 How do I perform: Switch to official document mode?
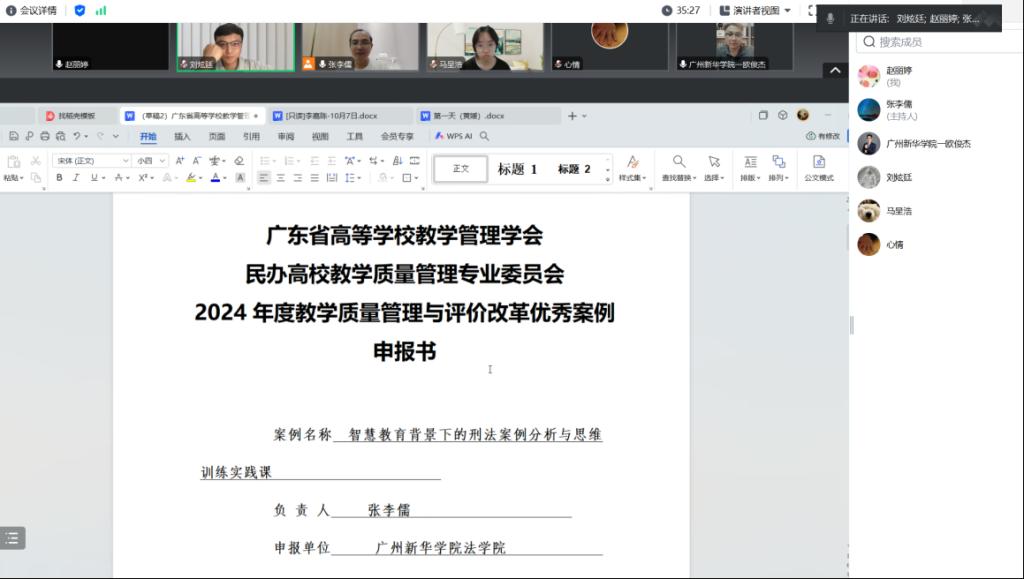(x=819, y=167)
